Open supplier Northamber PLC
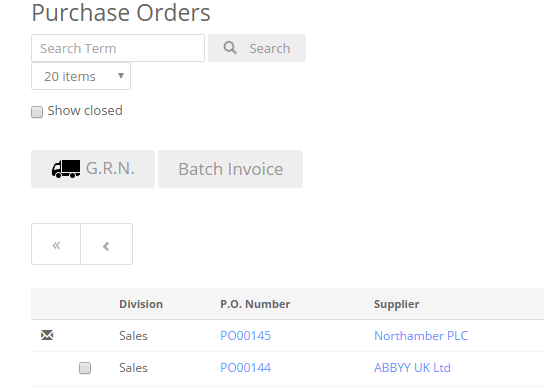Screen dimensions: 544x390 [421, 336]
